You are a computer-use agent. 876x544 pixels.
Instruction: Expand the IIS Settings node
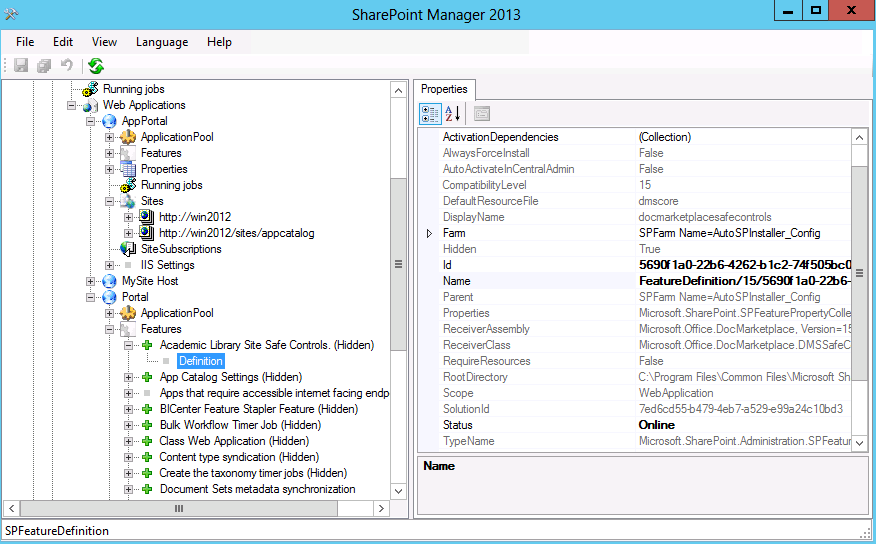click(110, 265)
